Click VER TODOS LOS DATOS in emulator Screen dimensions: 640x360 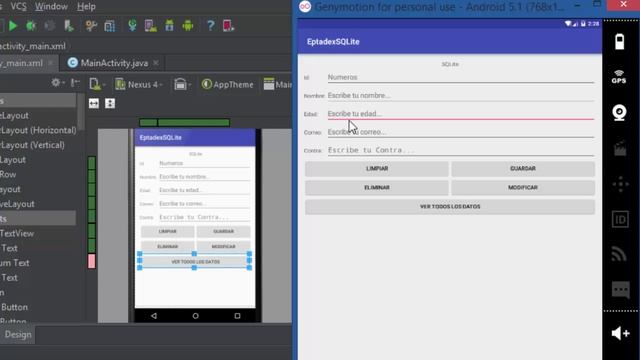pyautogui.click(x=450, y=207)
